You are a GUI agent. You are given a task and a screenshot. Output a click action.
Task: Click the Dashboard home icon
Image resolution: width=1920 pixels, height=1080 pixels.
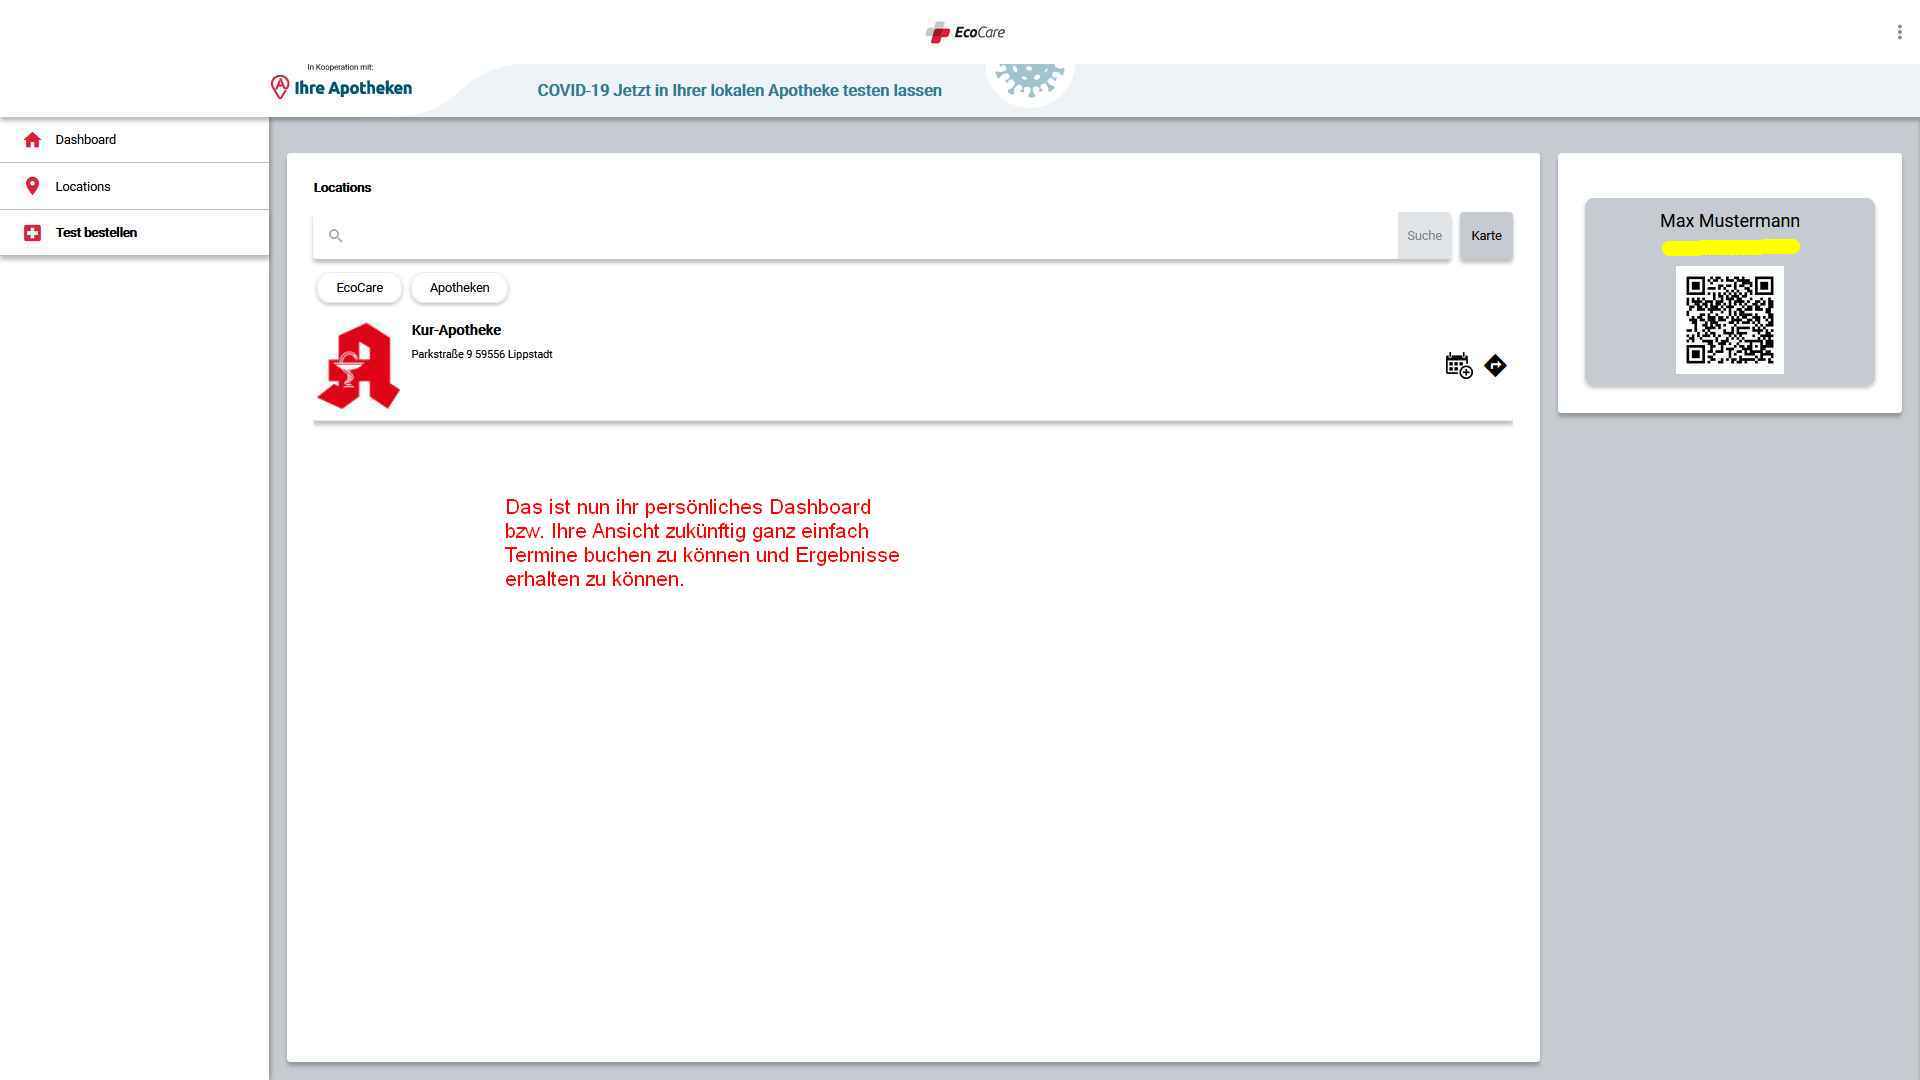point(32,140)
